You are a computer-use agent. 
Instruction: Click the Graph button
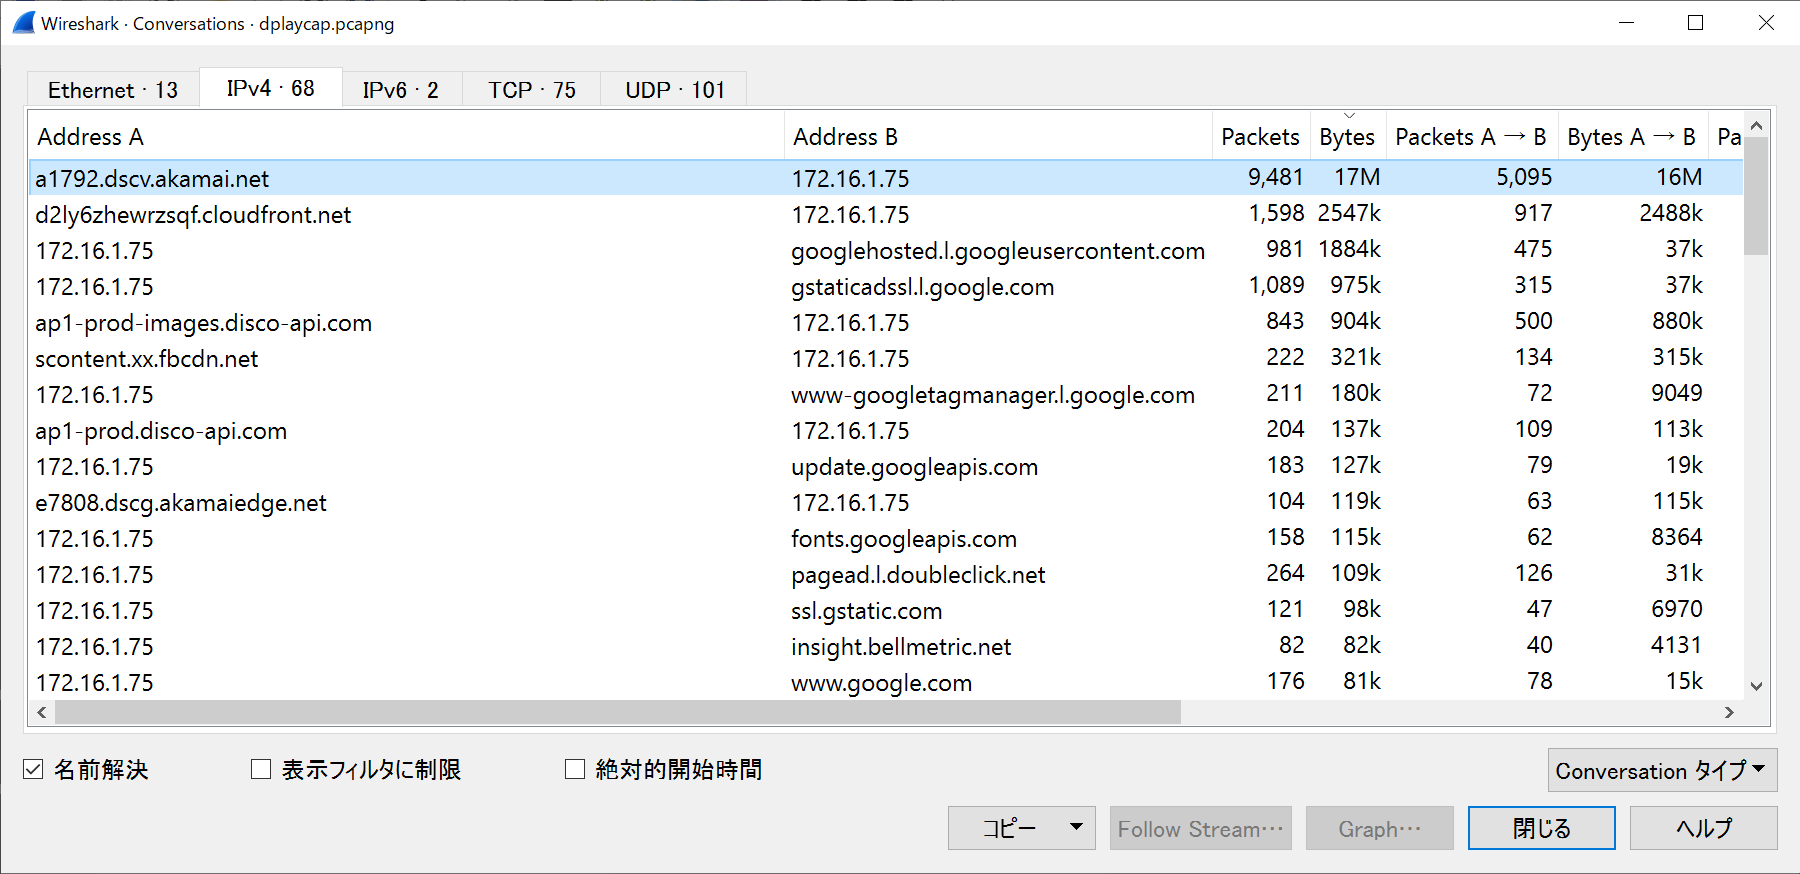(x=1380, y=828)
